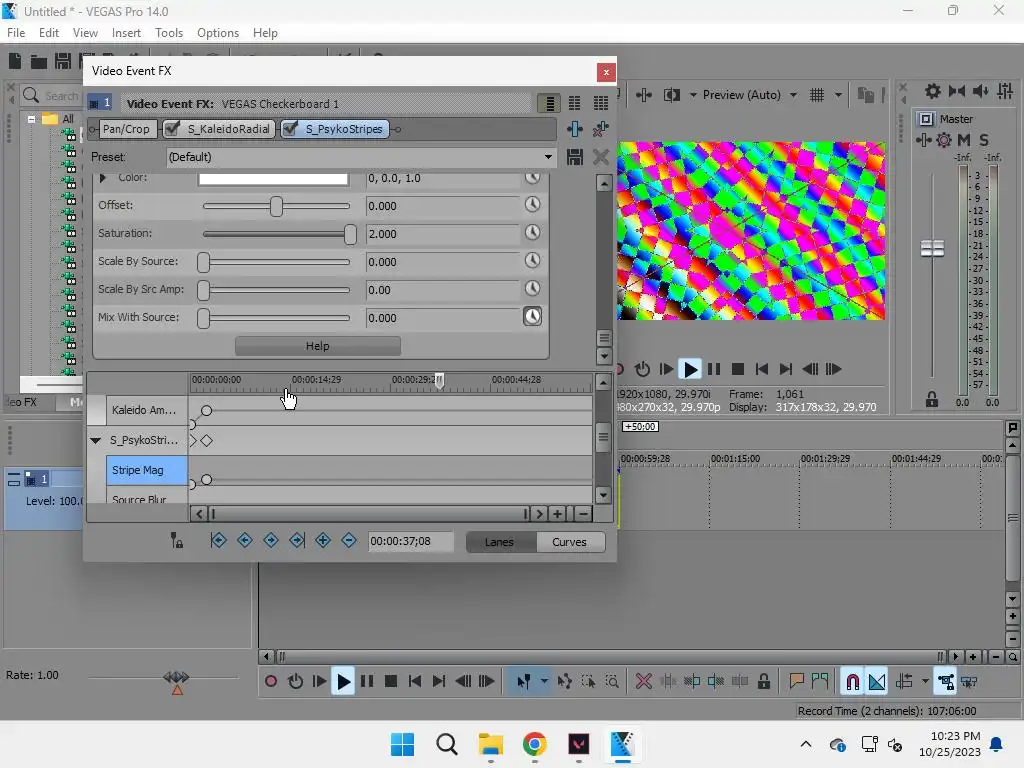This screenshot has height=768, width=1024.
Task: Toggle animation for Saturation parameter
Action: [533, 232]
